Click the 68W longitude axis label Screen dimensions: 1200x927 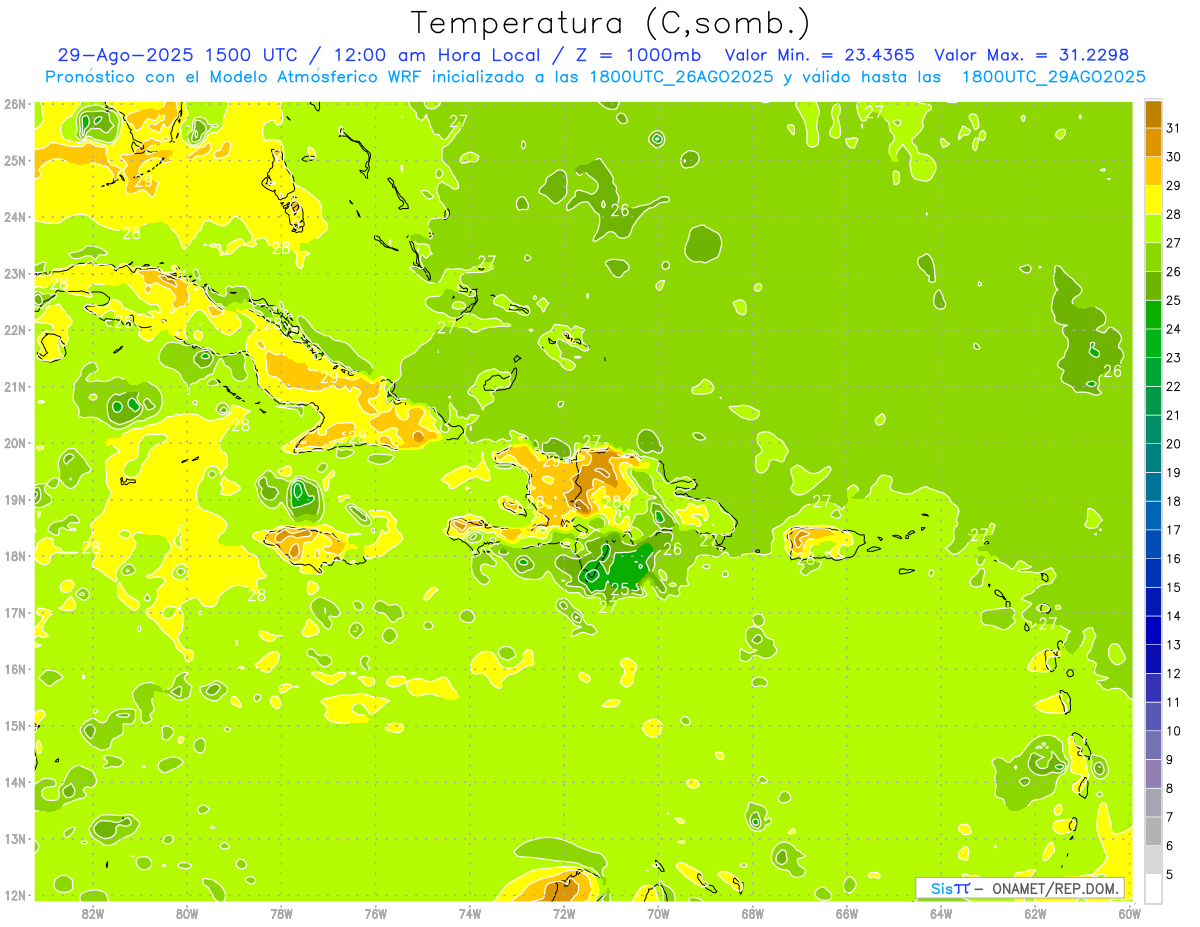click(x=753, y=913)
